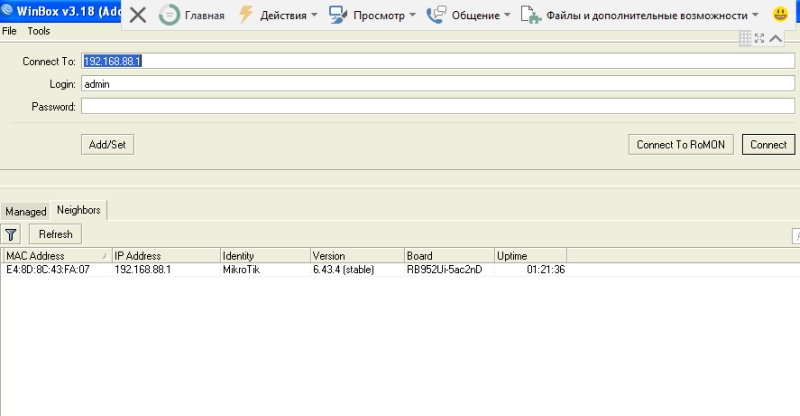Click the Refresh button
This screenshot has width=800, height=416.
(x=56, y=234)
